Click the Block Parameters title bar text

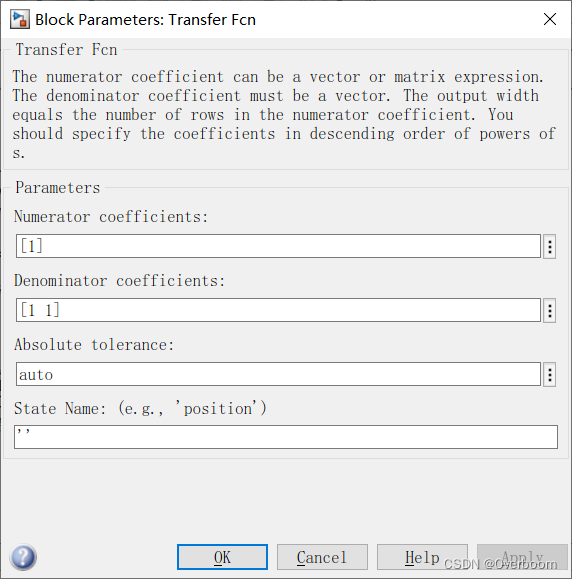coord(145,20)
